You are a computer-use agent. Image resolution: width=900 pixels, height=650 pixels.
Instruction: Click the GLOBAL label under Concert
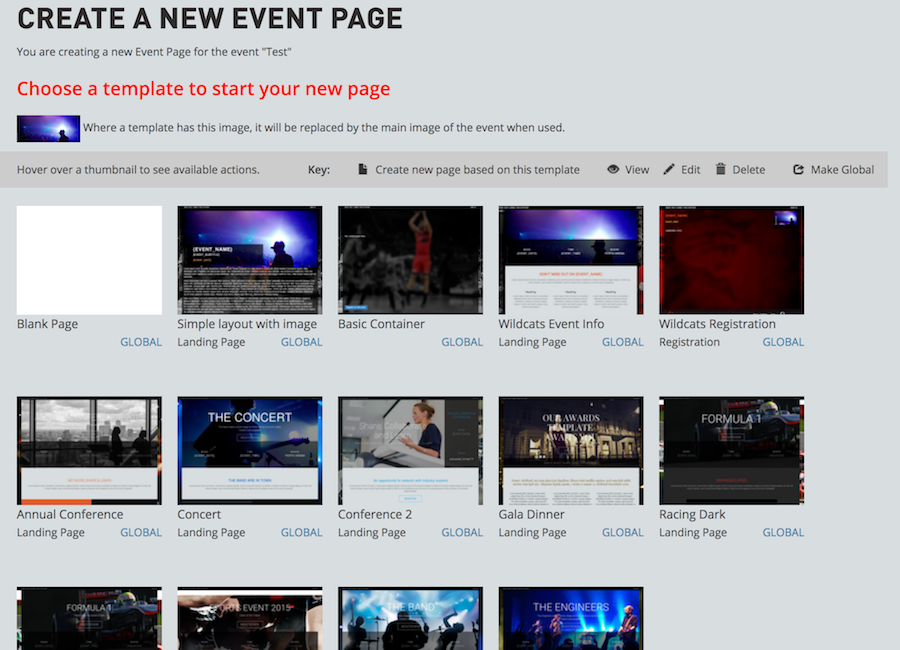coord(301,532)
